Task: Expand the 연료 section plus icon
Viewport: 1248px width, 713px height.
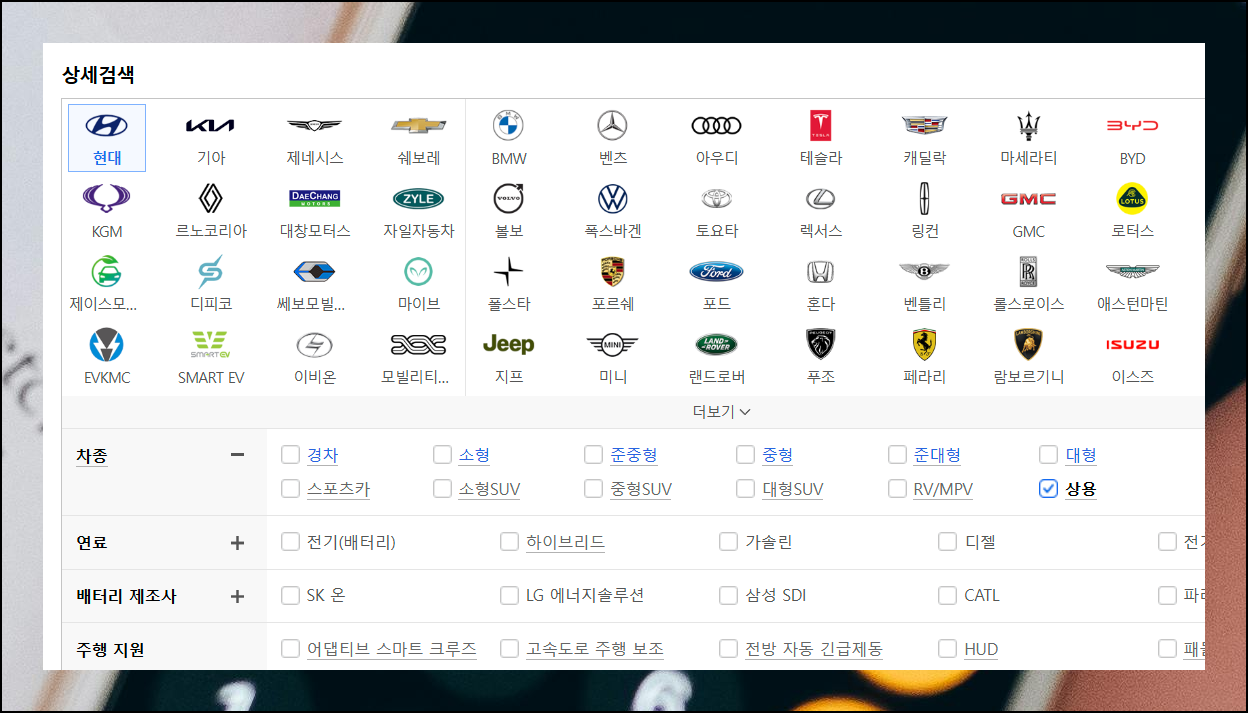Action: point(237,543)
